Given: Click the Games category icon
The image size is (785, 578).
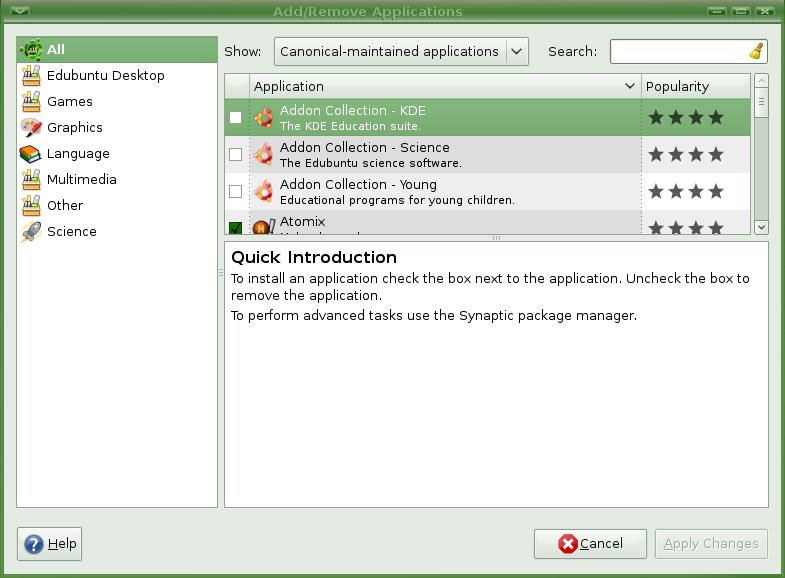Looking at the screenshot, I should point(31,101).
